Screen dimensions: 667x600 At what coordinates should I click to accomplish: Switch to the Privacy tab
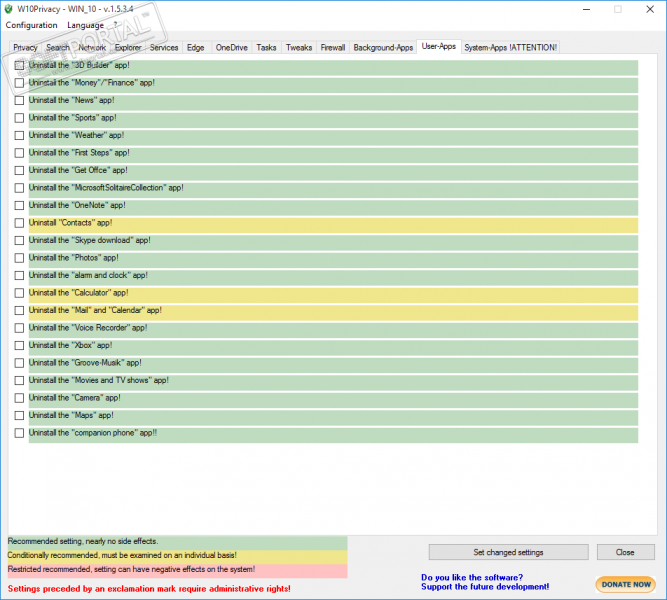pyautogui.click(x=25, y=48)
